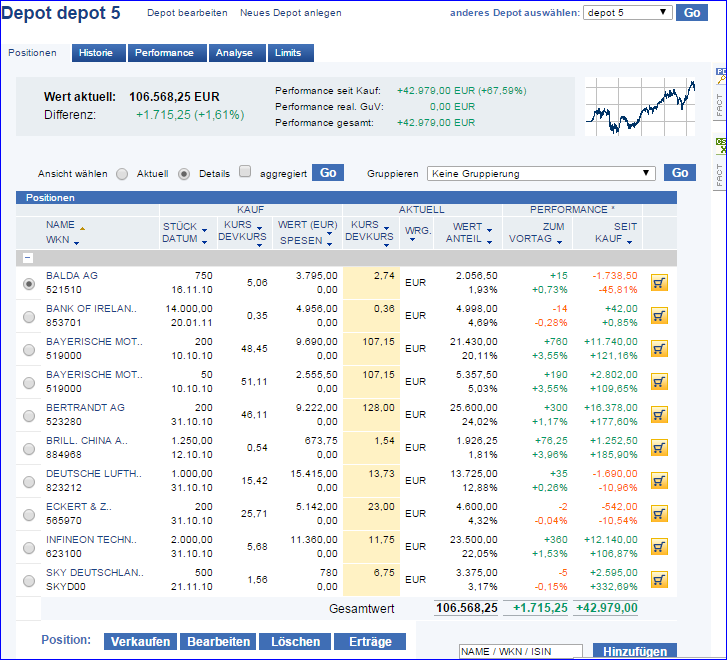The image size is (727, 660).
Task: Open the Gruppieren dropdown list
Action: [541, 173]
